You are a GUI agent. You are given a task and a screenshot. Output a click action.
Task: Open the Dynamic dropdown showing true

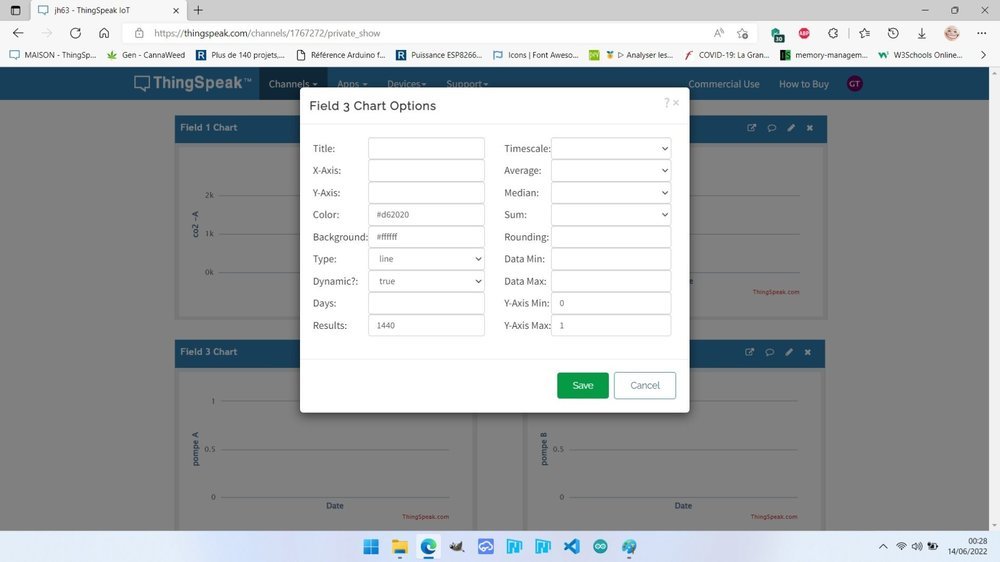(x=426, y=281)
